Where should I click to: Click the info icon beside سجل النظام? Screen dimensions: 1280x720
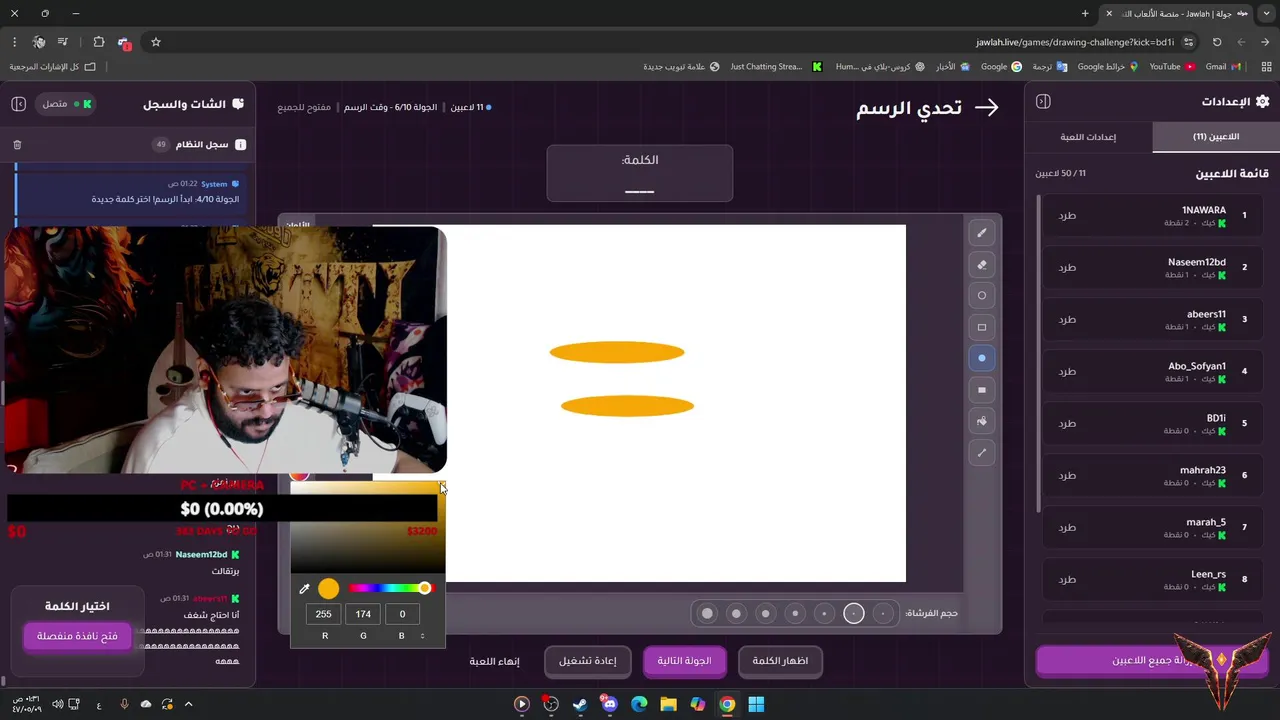click(240, 145)
